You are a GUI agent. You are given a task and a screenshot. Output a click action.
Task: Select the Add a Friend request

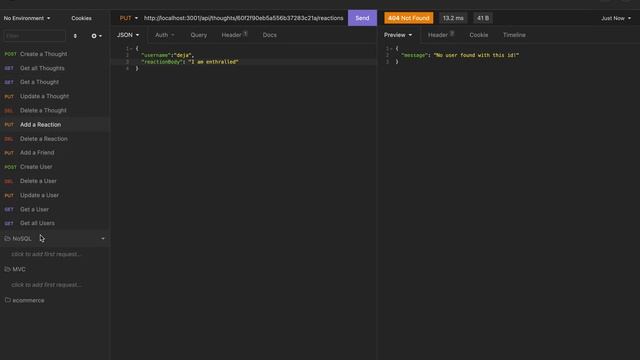(x=55, y=153)
